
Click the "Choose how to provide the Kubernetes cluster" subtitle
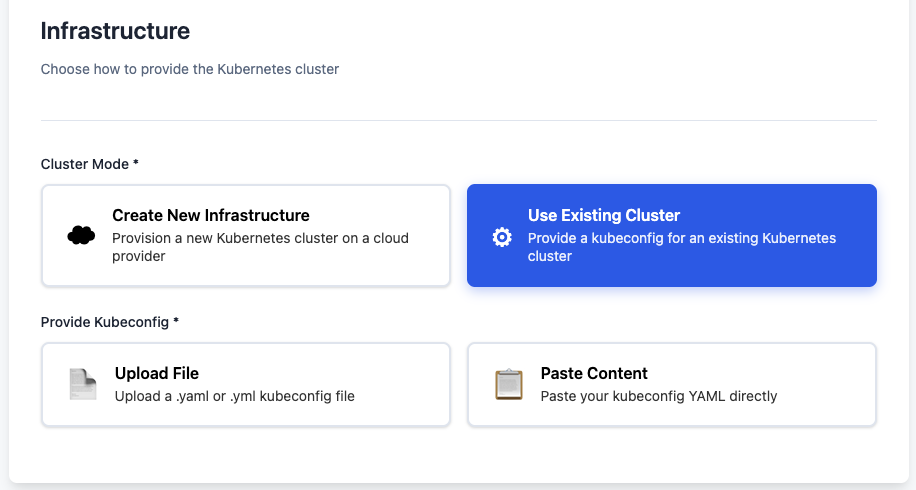coord(190,70)
